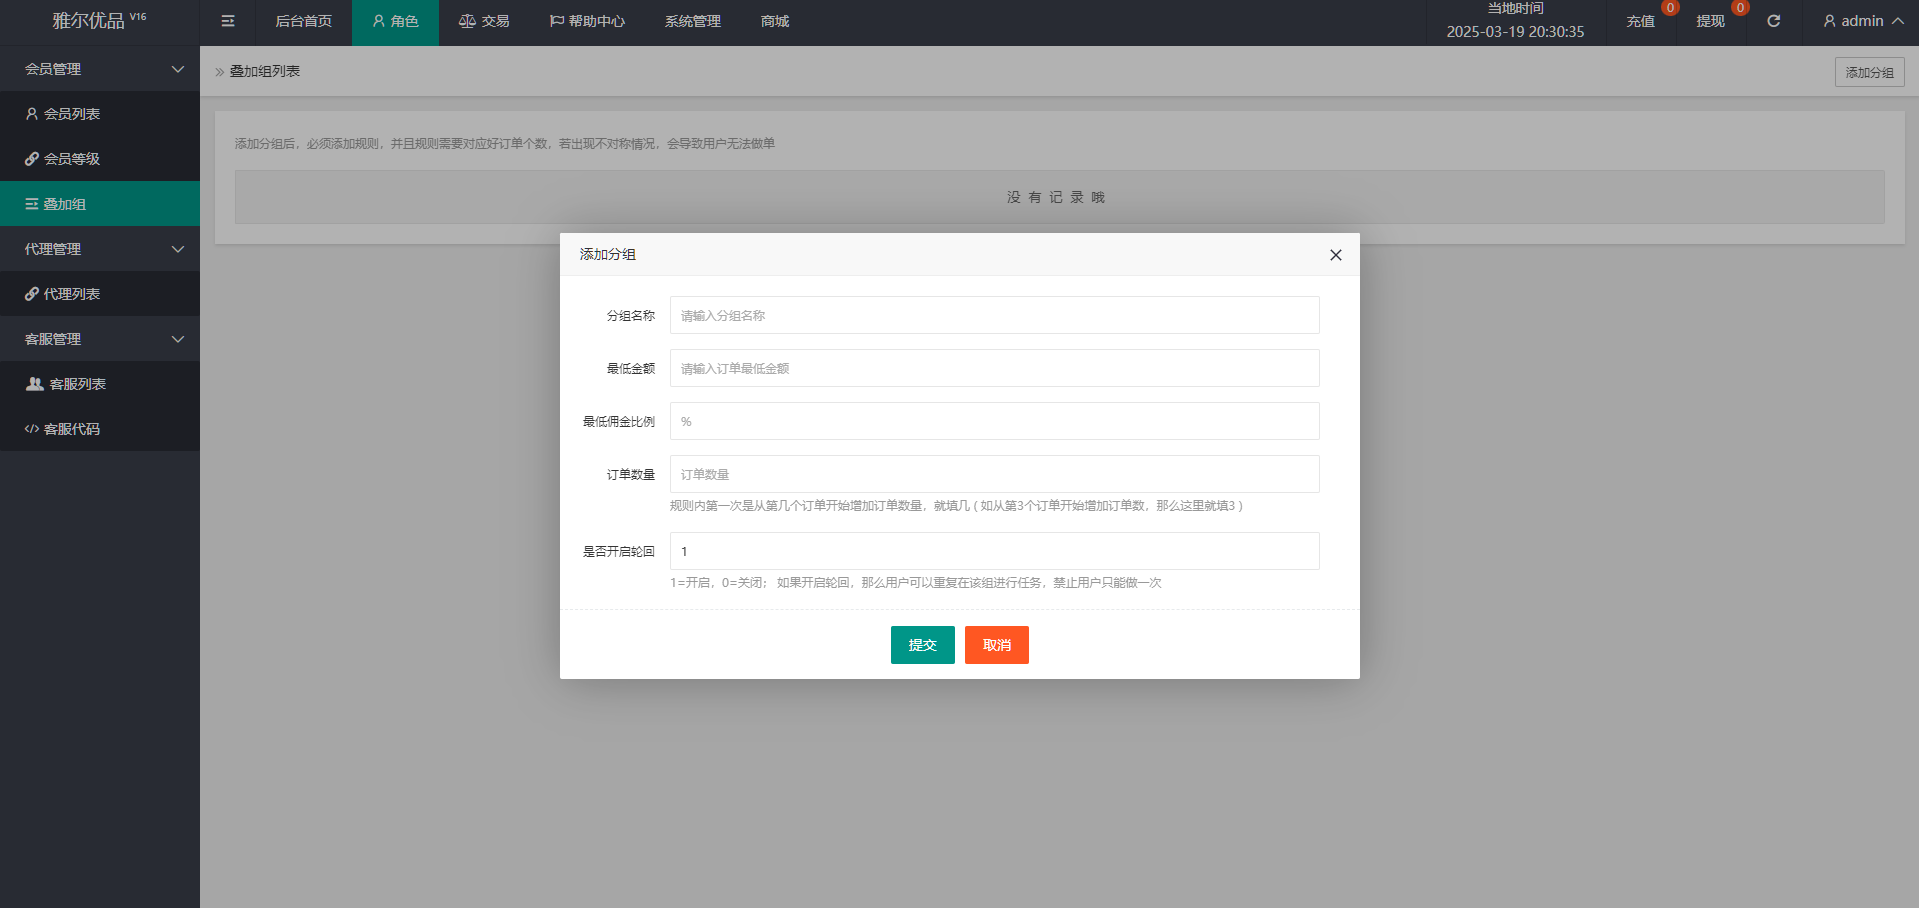
Task: Open the 帮助中心 top menu
Action: pyautogui.click(x=587, y=21)
